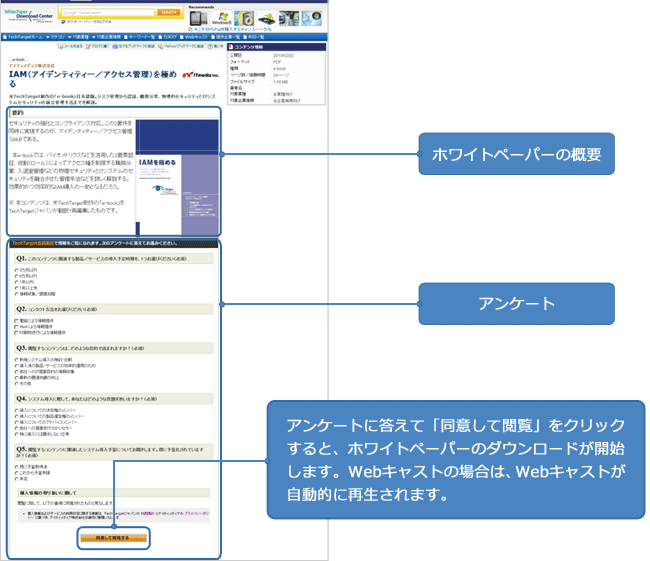Click the アイティメディア株式会社 company link
650x561 pixels.
(x=32, y=66)
